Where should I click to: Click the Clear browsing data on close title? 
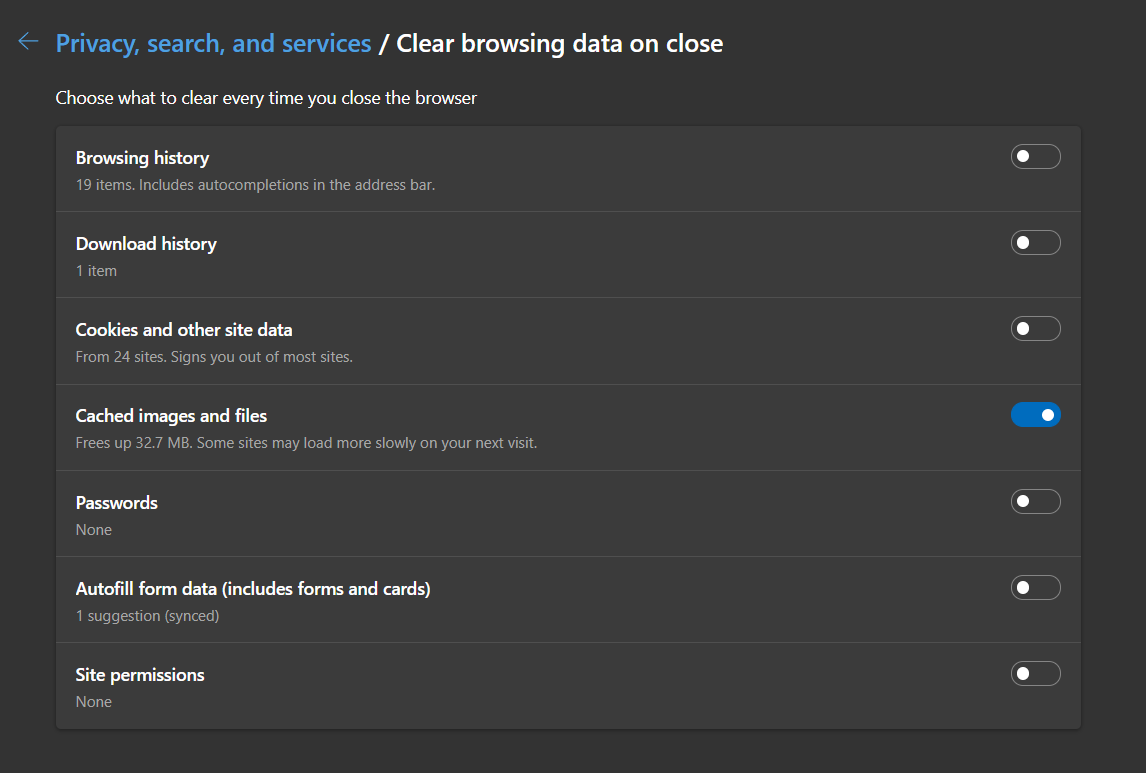point(559,43)
